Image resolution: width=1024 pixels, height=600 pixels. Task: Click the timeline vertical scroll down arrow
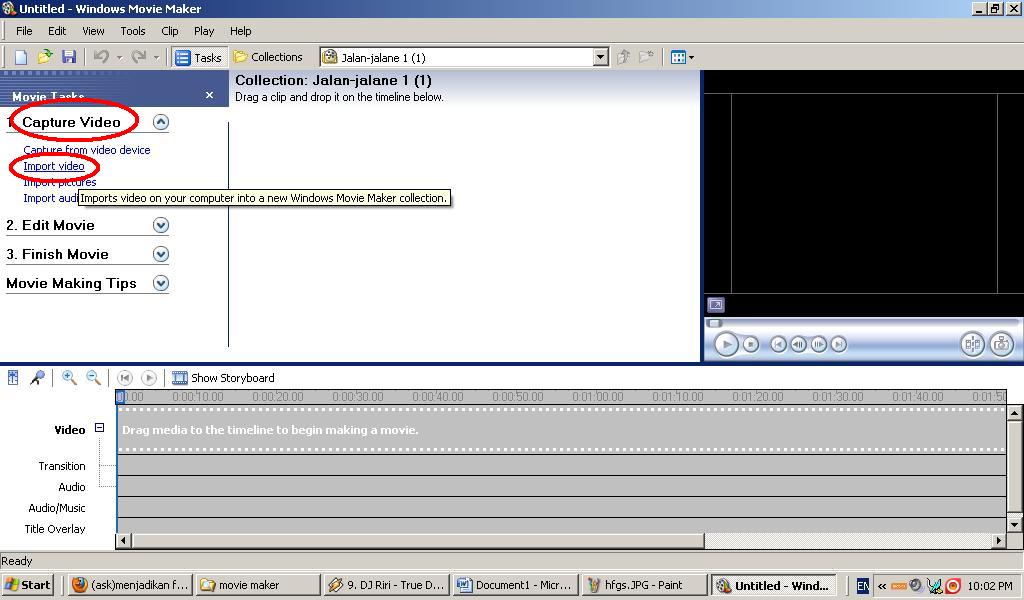1014,524
